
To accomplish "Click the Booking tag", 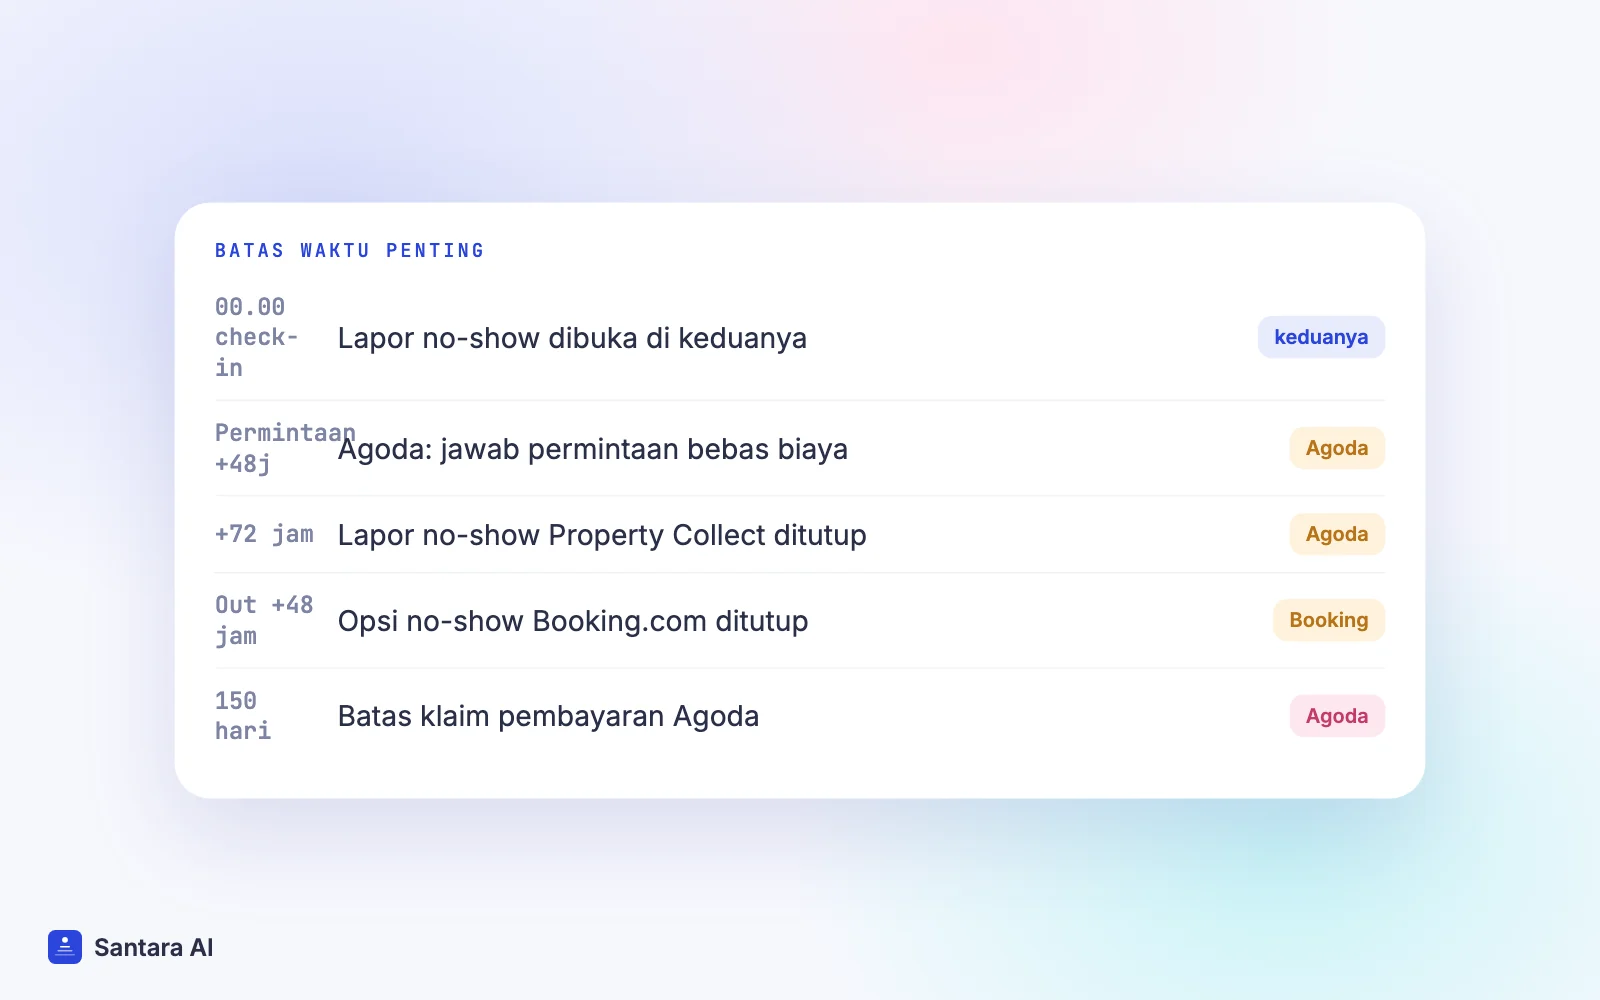I will click(x=1329, y=620).
